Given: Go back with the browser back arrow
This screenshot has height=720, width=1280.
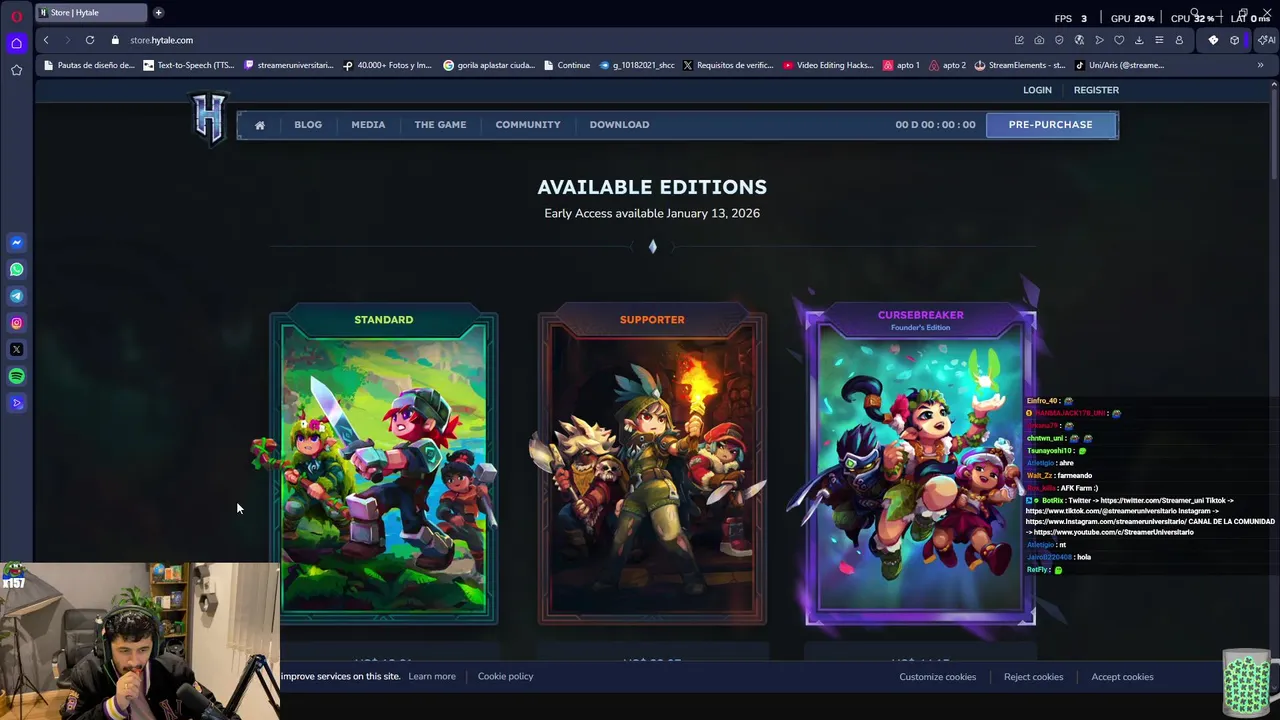Looking at the screenshot, I should pyautogui.click(x=46, y=40).
